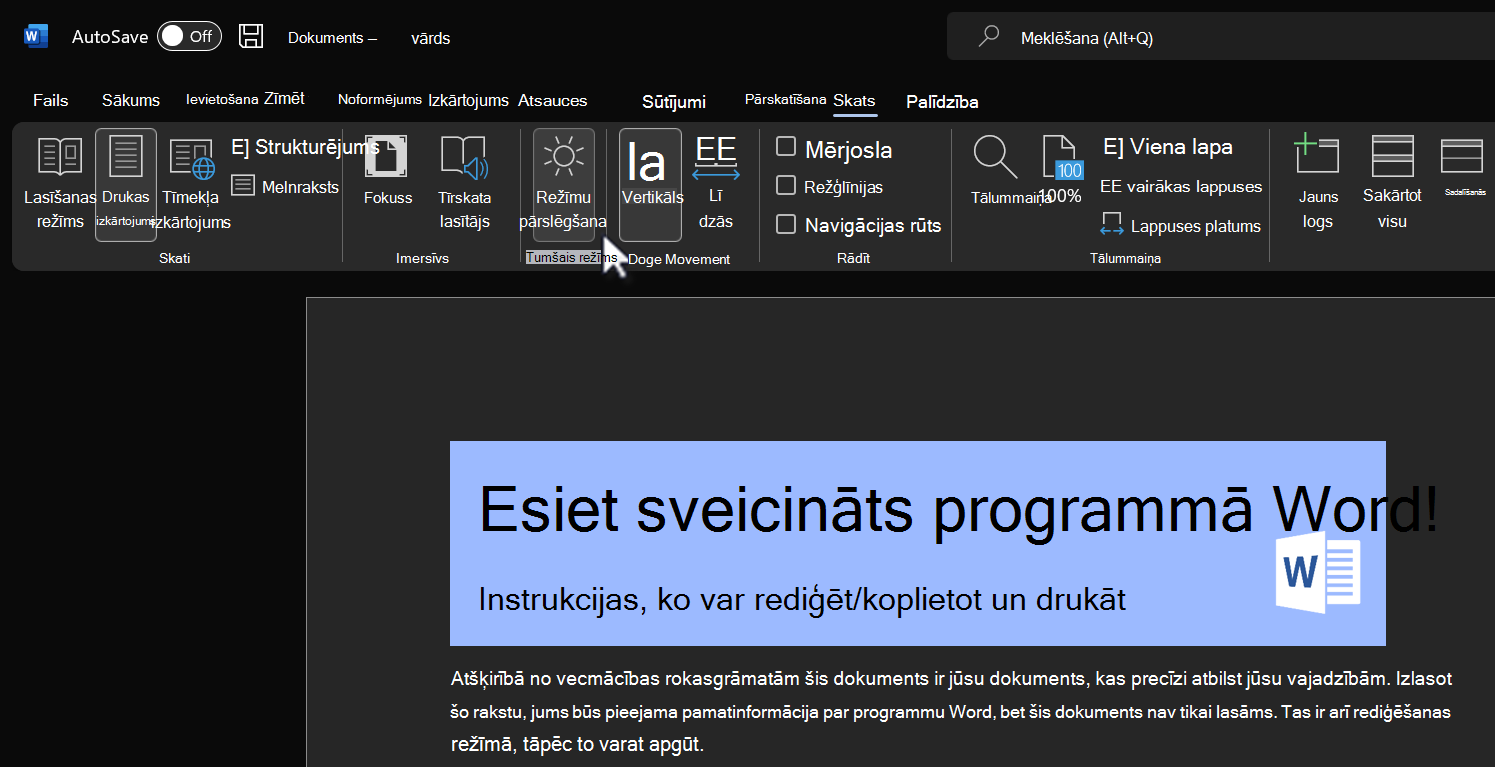Click the Save floppy disk icon
This screenshot has height=767, width=1495.
(x=251, y=36)
